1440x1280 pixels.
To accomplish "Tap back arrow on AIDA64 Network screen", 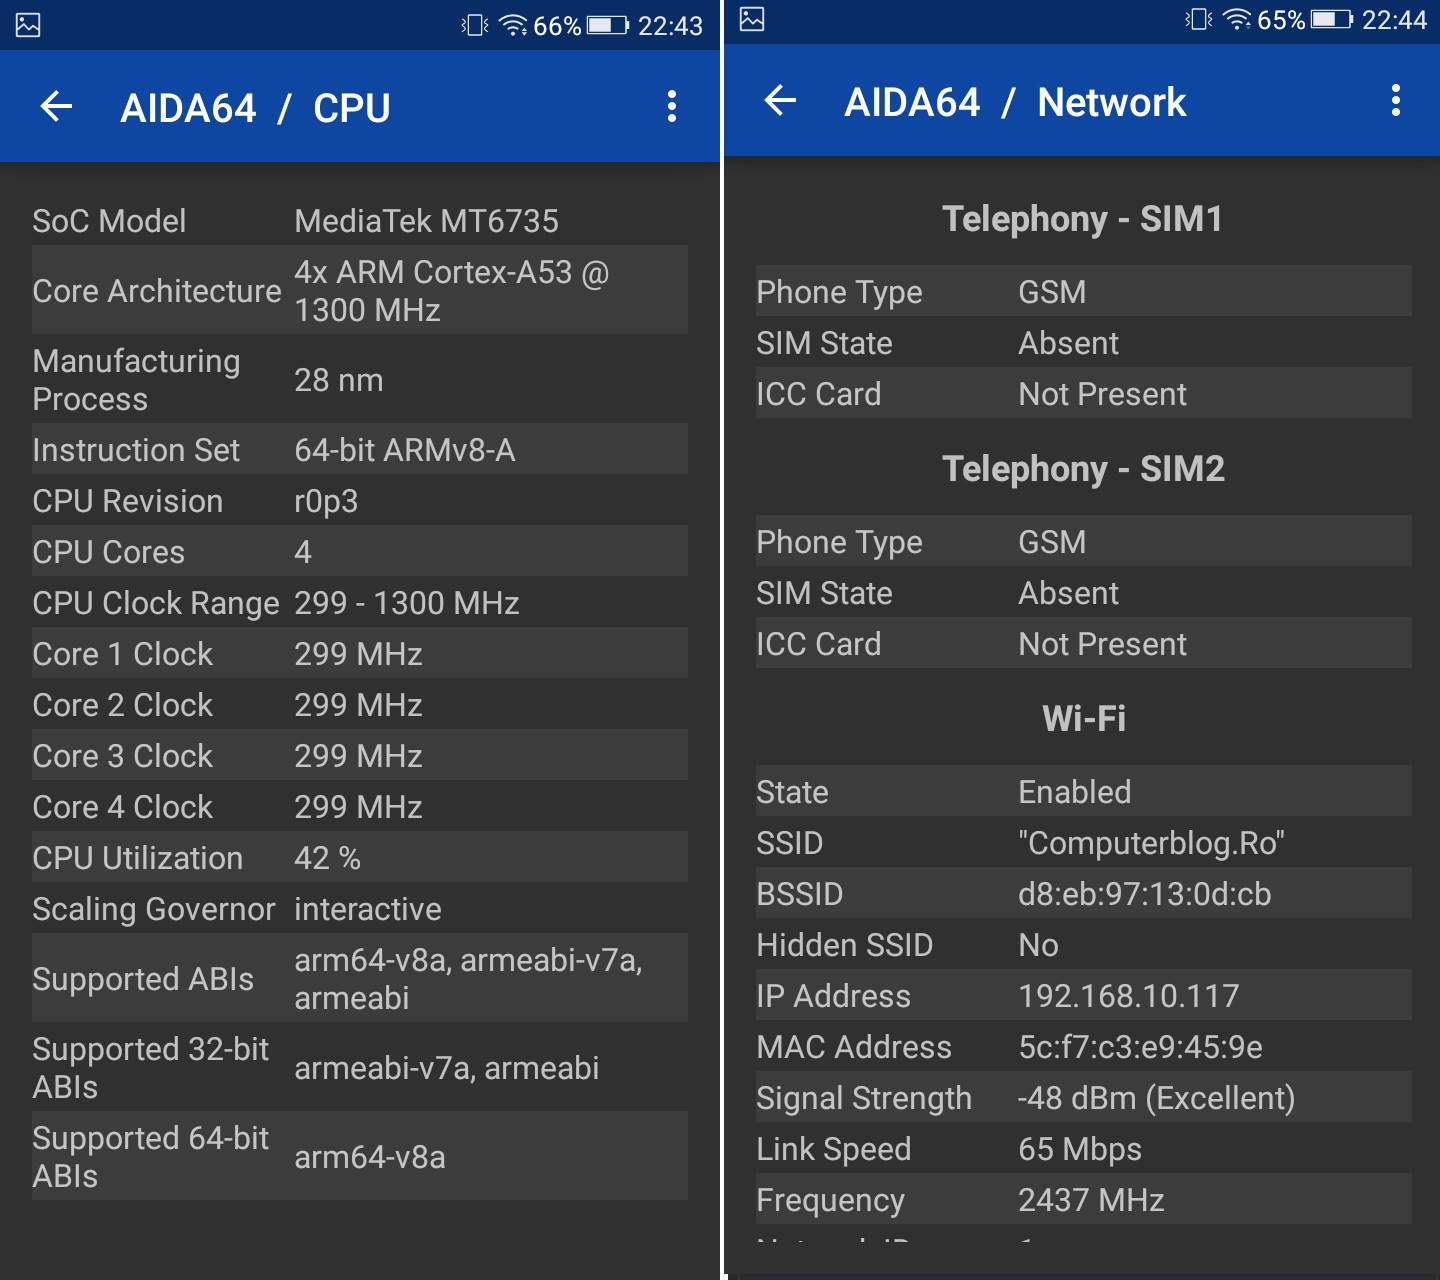I will (x=780, y=100).
